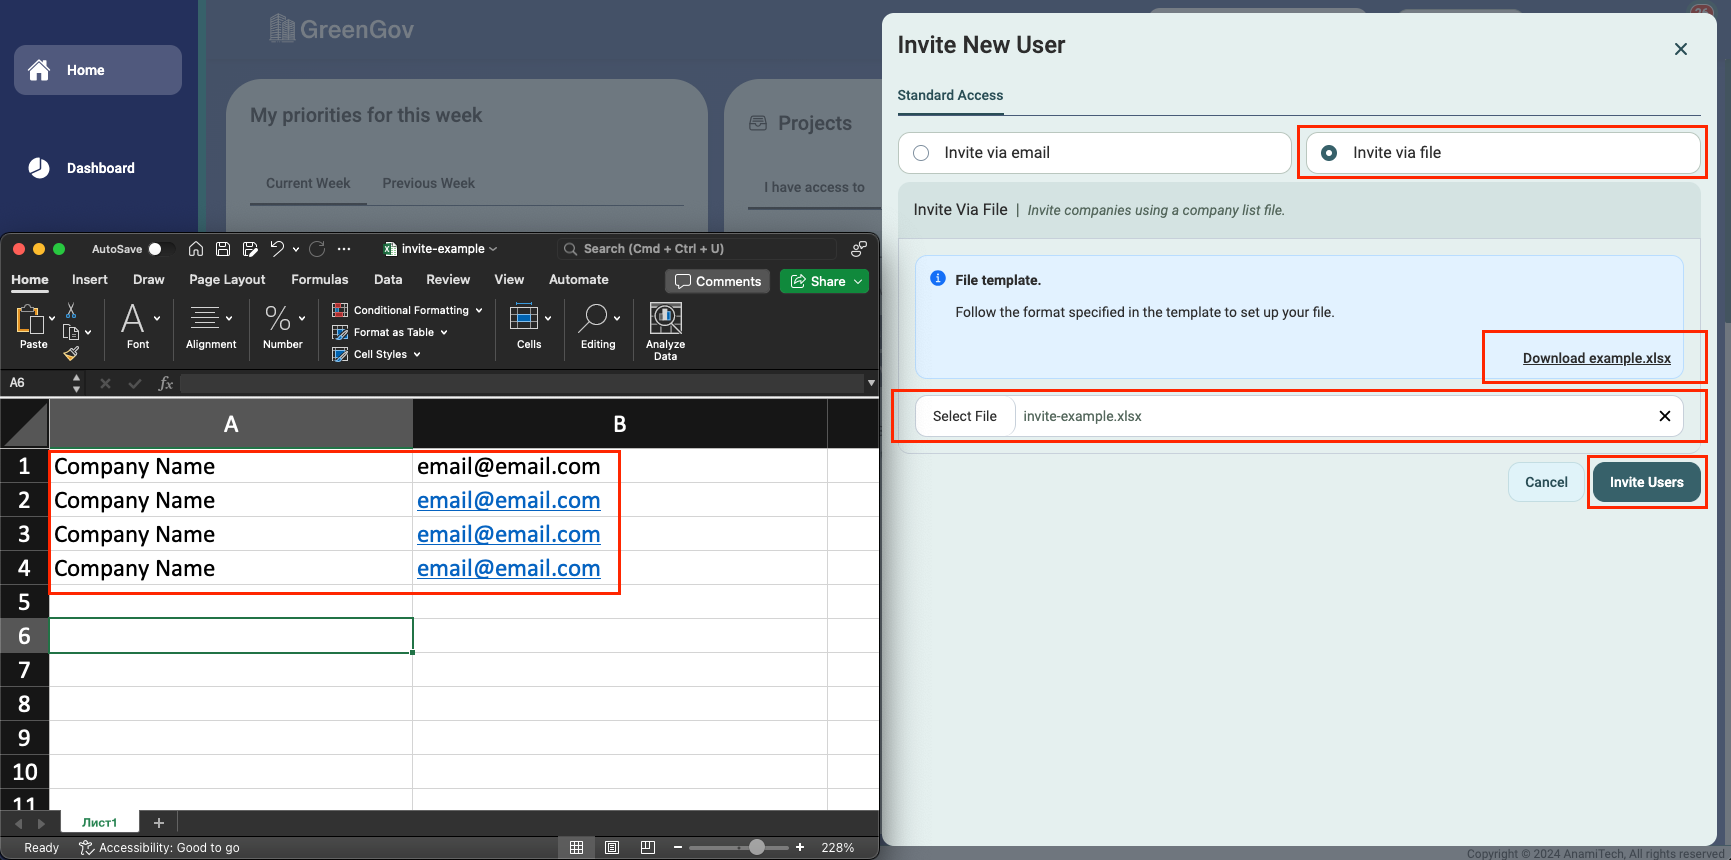Image resolution: width=1731 pixels, height=860 pixels.
Task: Open the Data ribbon tab
Action: tap(388, 280)
